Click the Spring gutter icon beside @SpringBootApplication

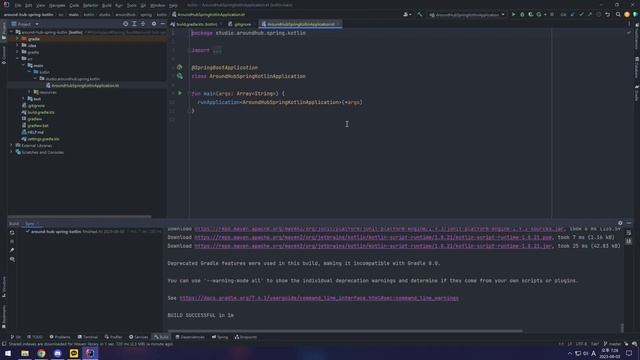pyautogui.click(x=180, y=67)
